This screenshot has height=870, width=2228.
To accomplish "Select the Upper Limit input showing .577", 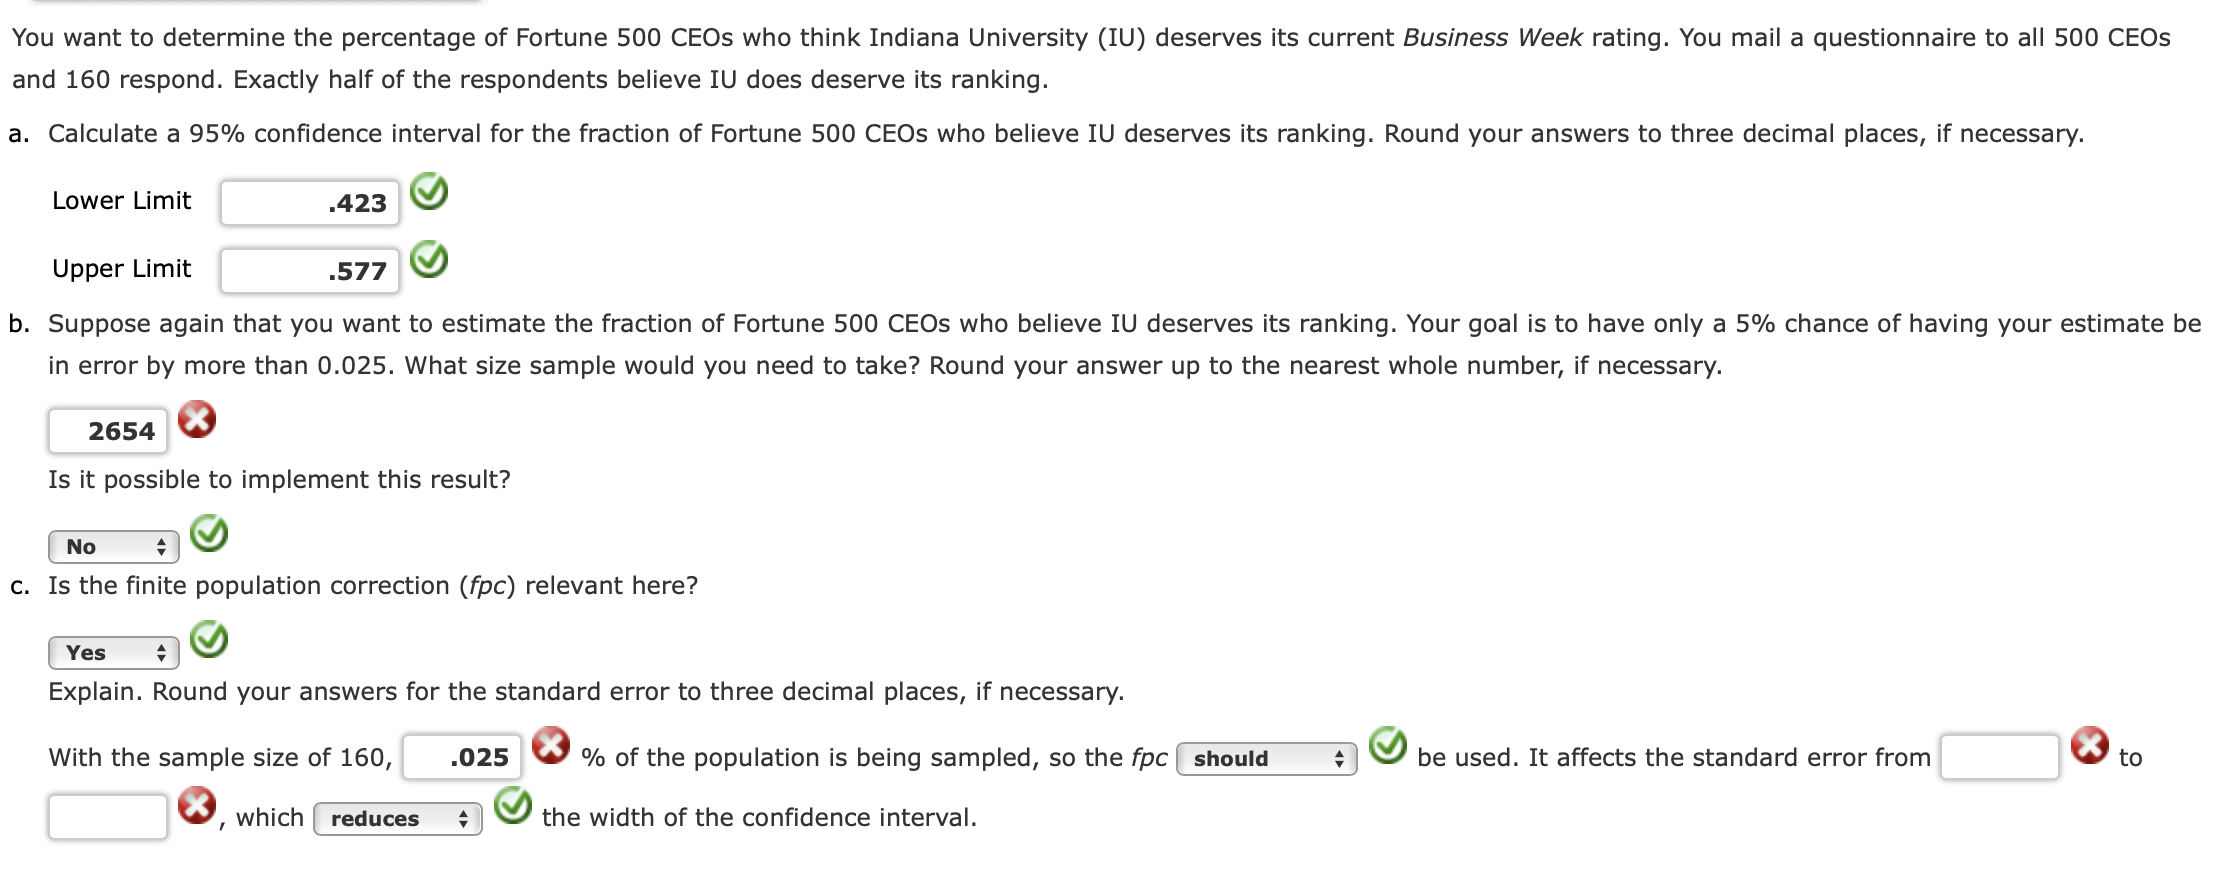I will tap(308, 269).
